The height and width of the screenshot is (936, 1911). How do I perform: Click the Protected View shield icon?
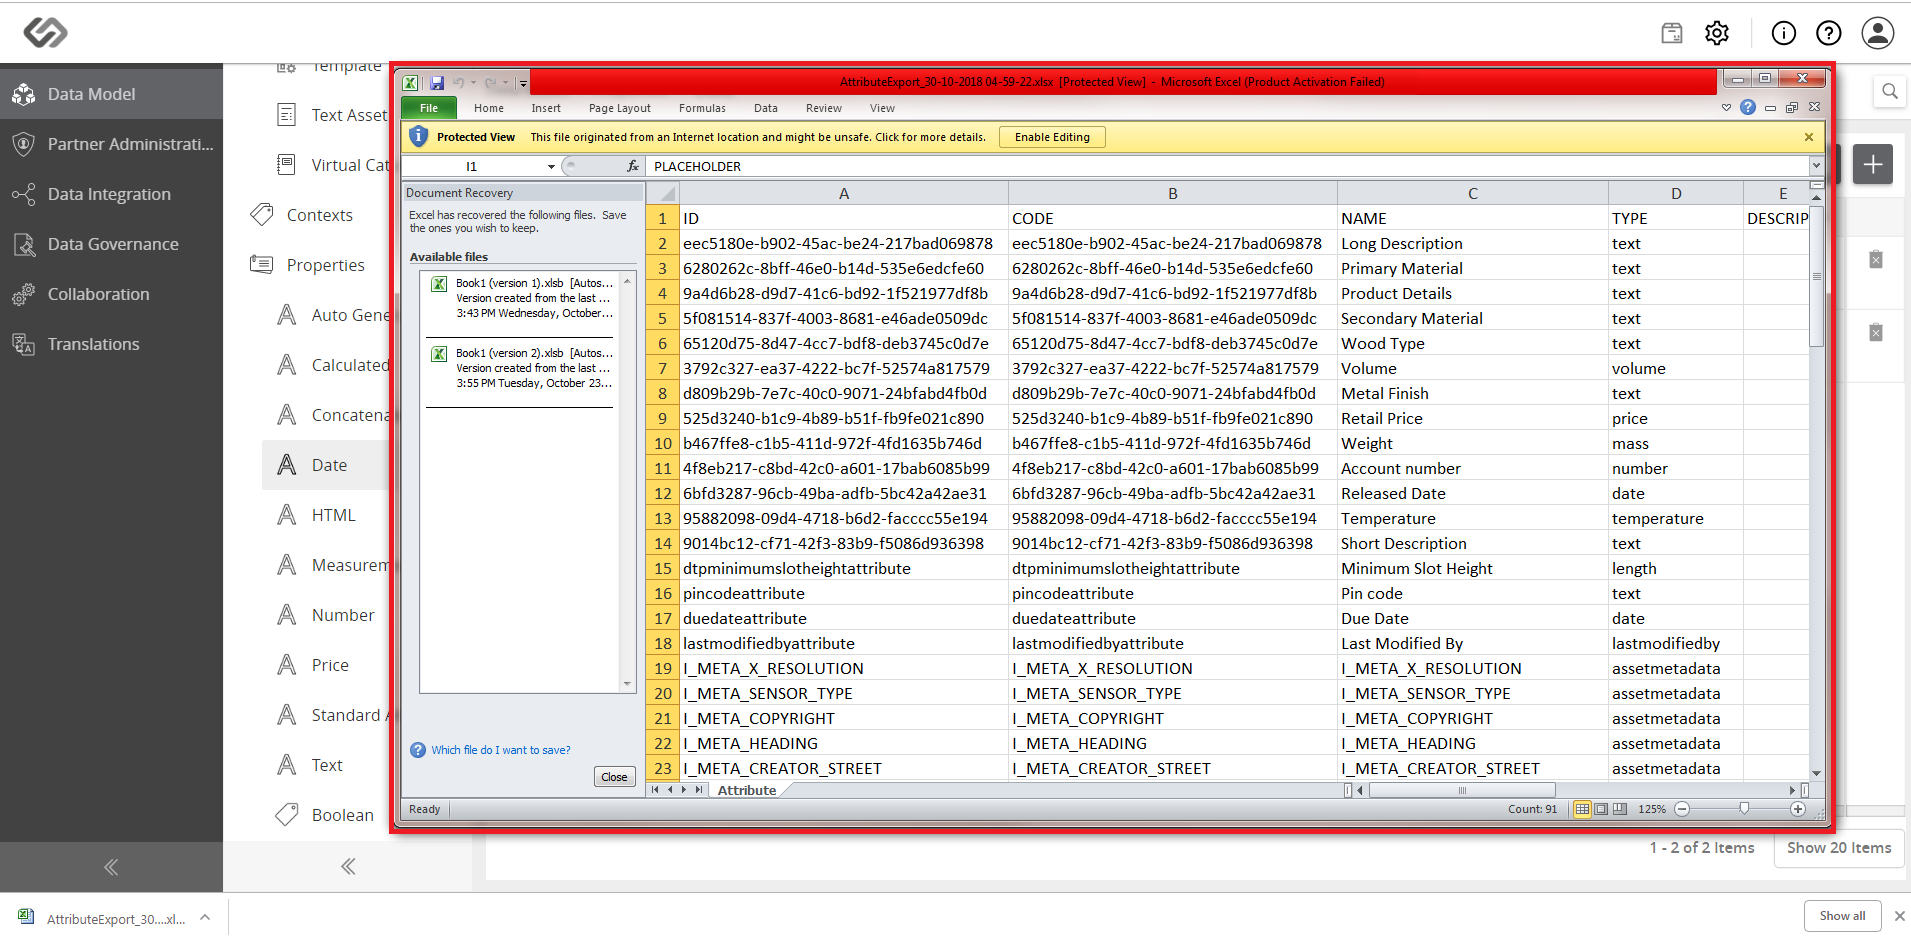(419, 137)
